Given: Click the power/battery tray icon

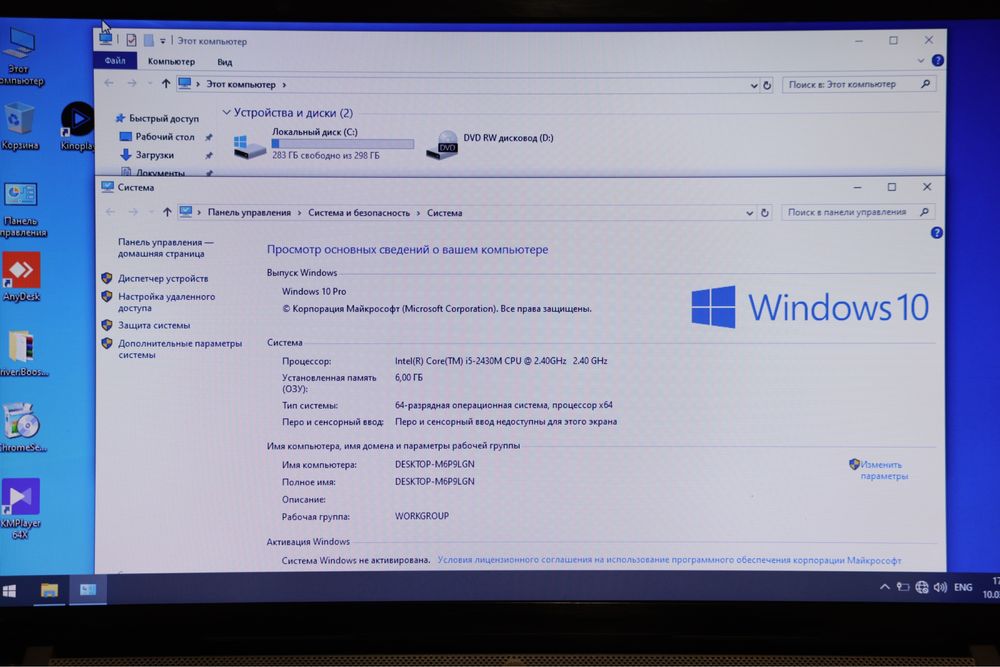Looking at the screenshot, I should click(902, 587).
